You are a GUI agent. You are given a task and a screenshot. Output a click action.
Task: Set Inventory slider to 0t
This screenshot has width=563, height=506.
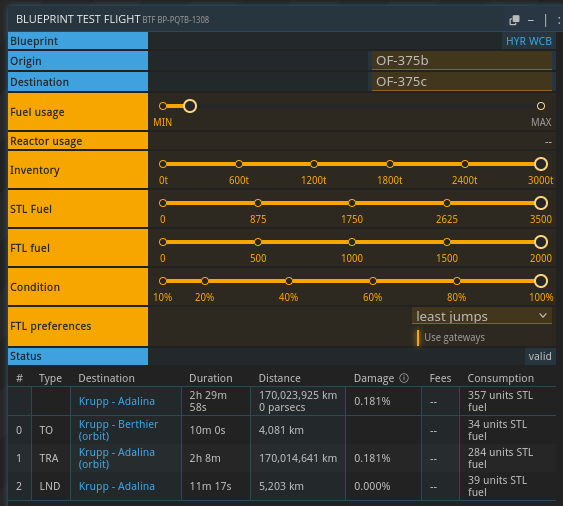[x=163, y=164]
